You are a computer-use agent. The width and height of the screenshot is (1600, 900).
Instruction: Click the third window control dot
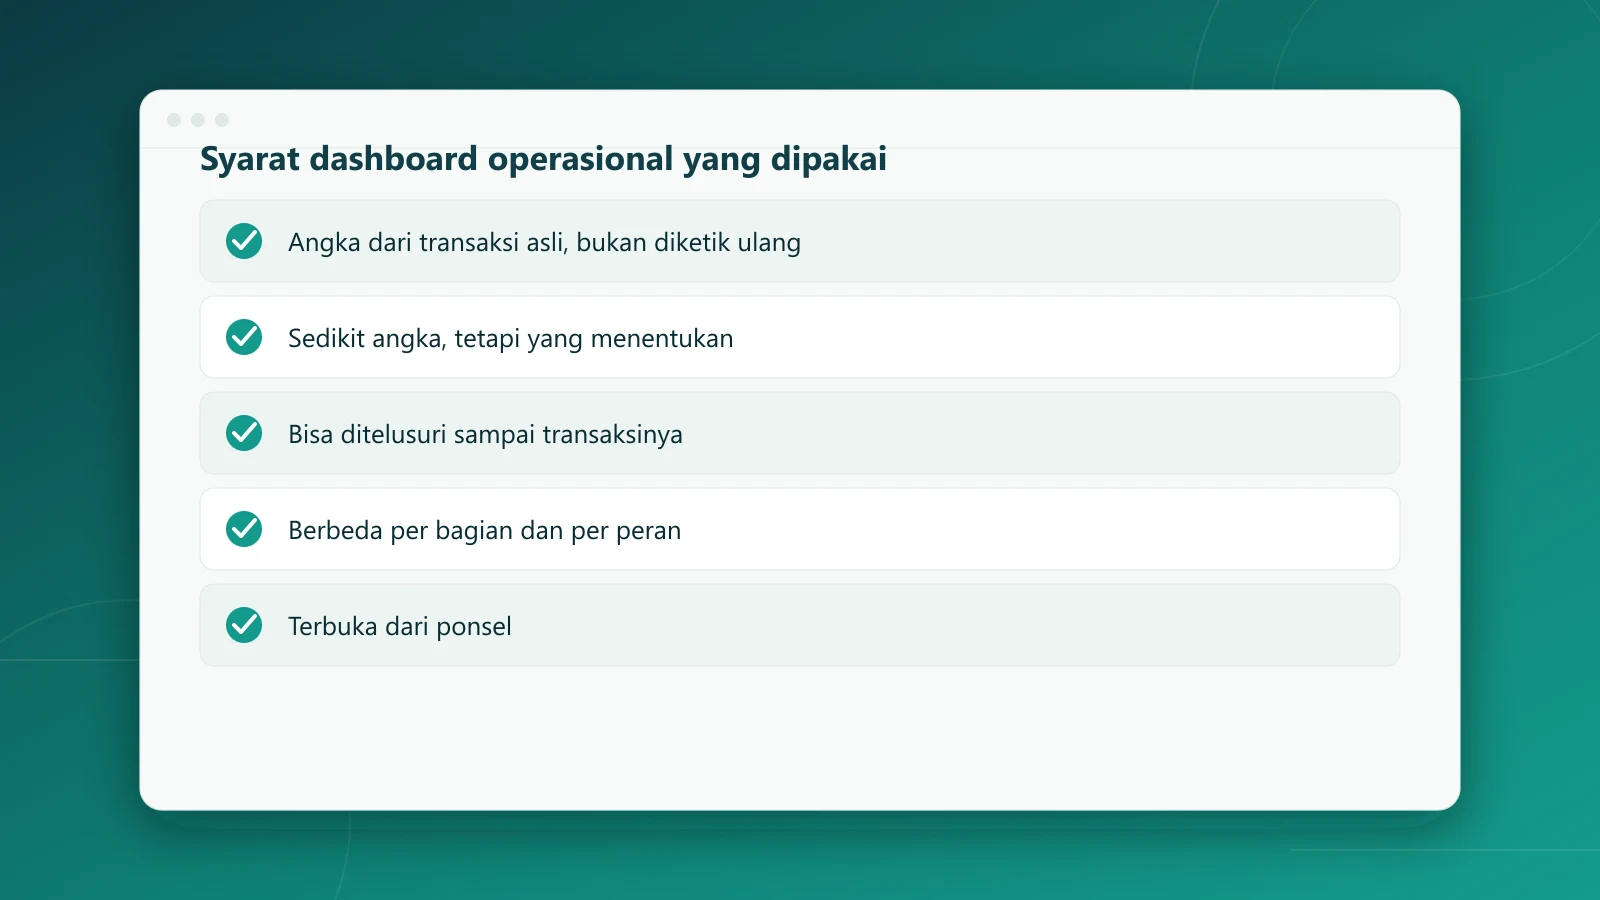[x=222, y=120]
